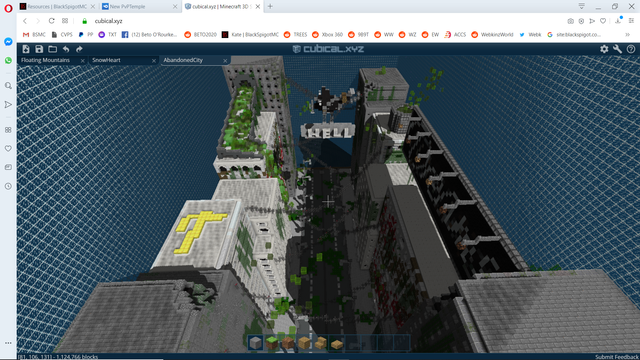Open the sidebar three-dots setup menu
The image size is (640, 360).
click(x=8, y=343)
